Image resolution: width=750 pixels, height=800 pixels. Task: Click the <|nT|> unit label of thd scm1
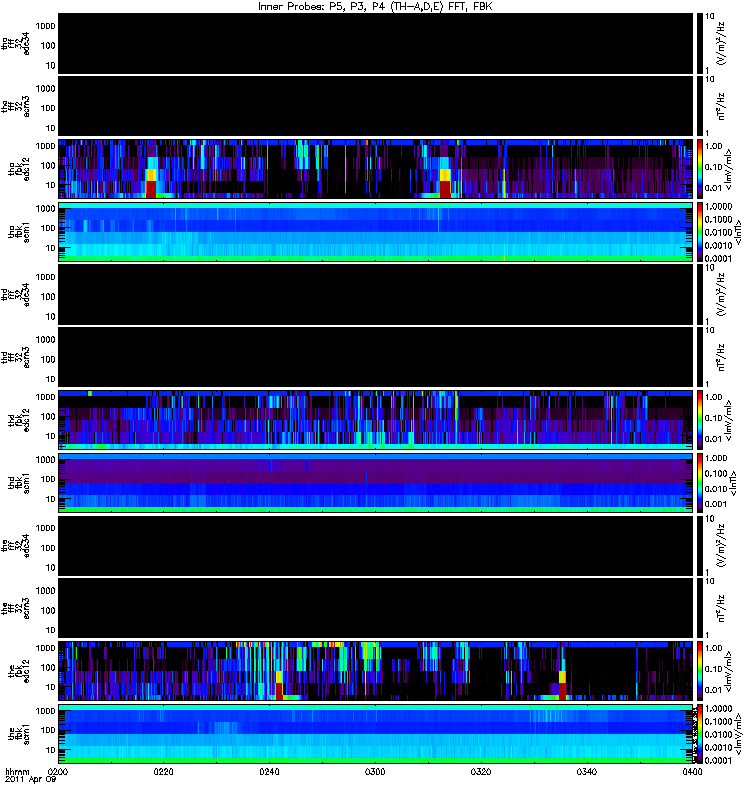click(734, 484)
